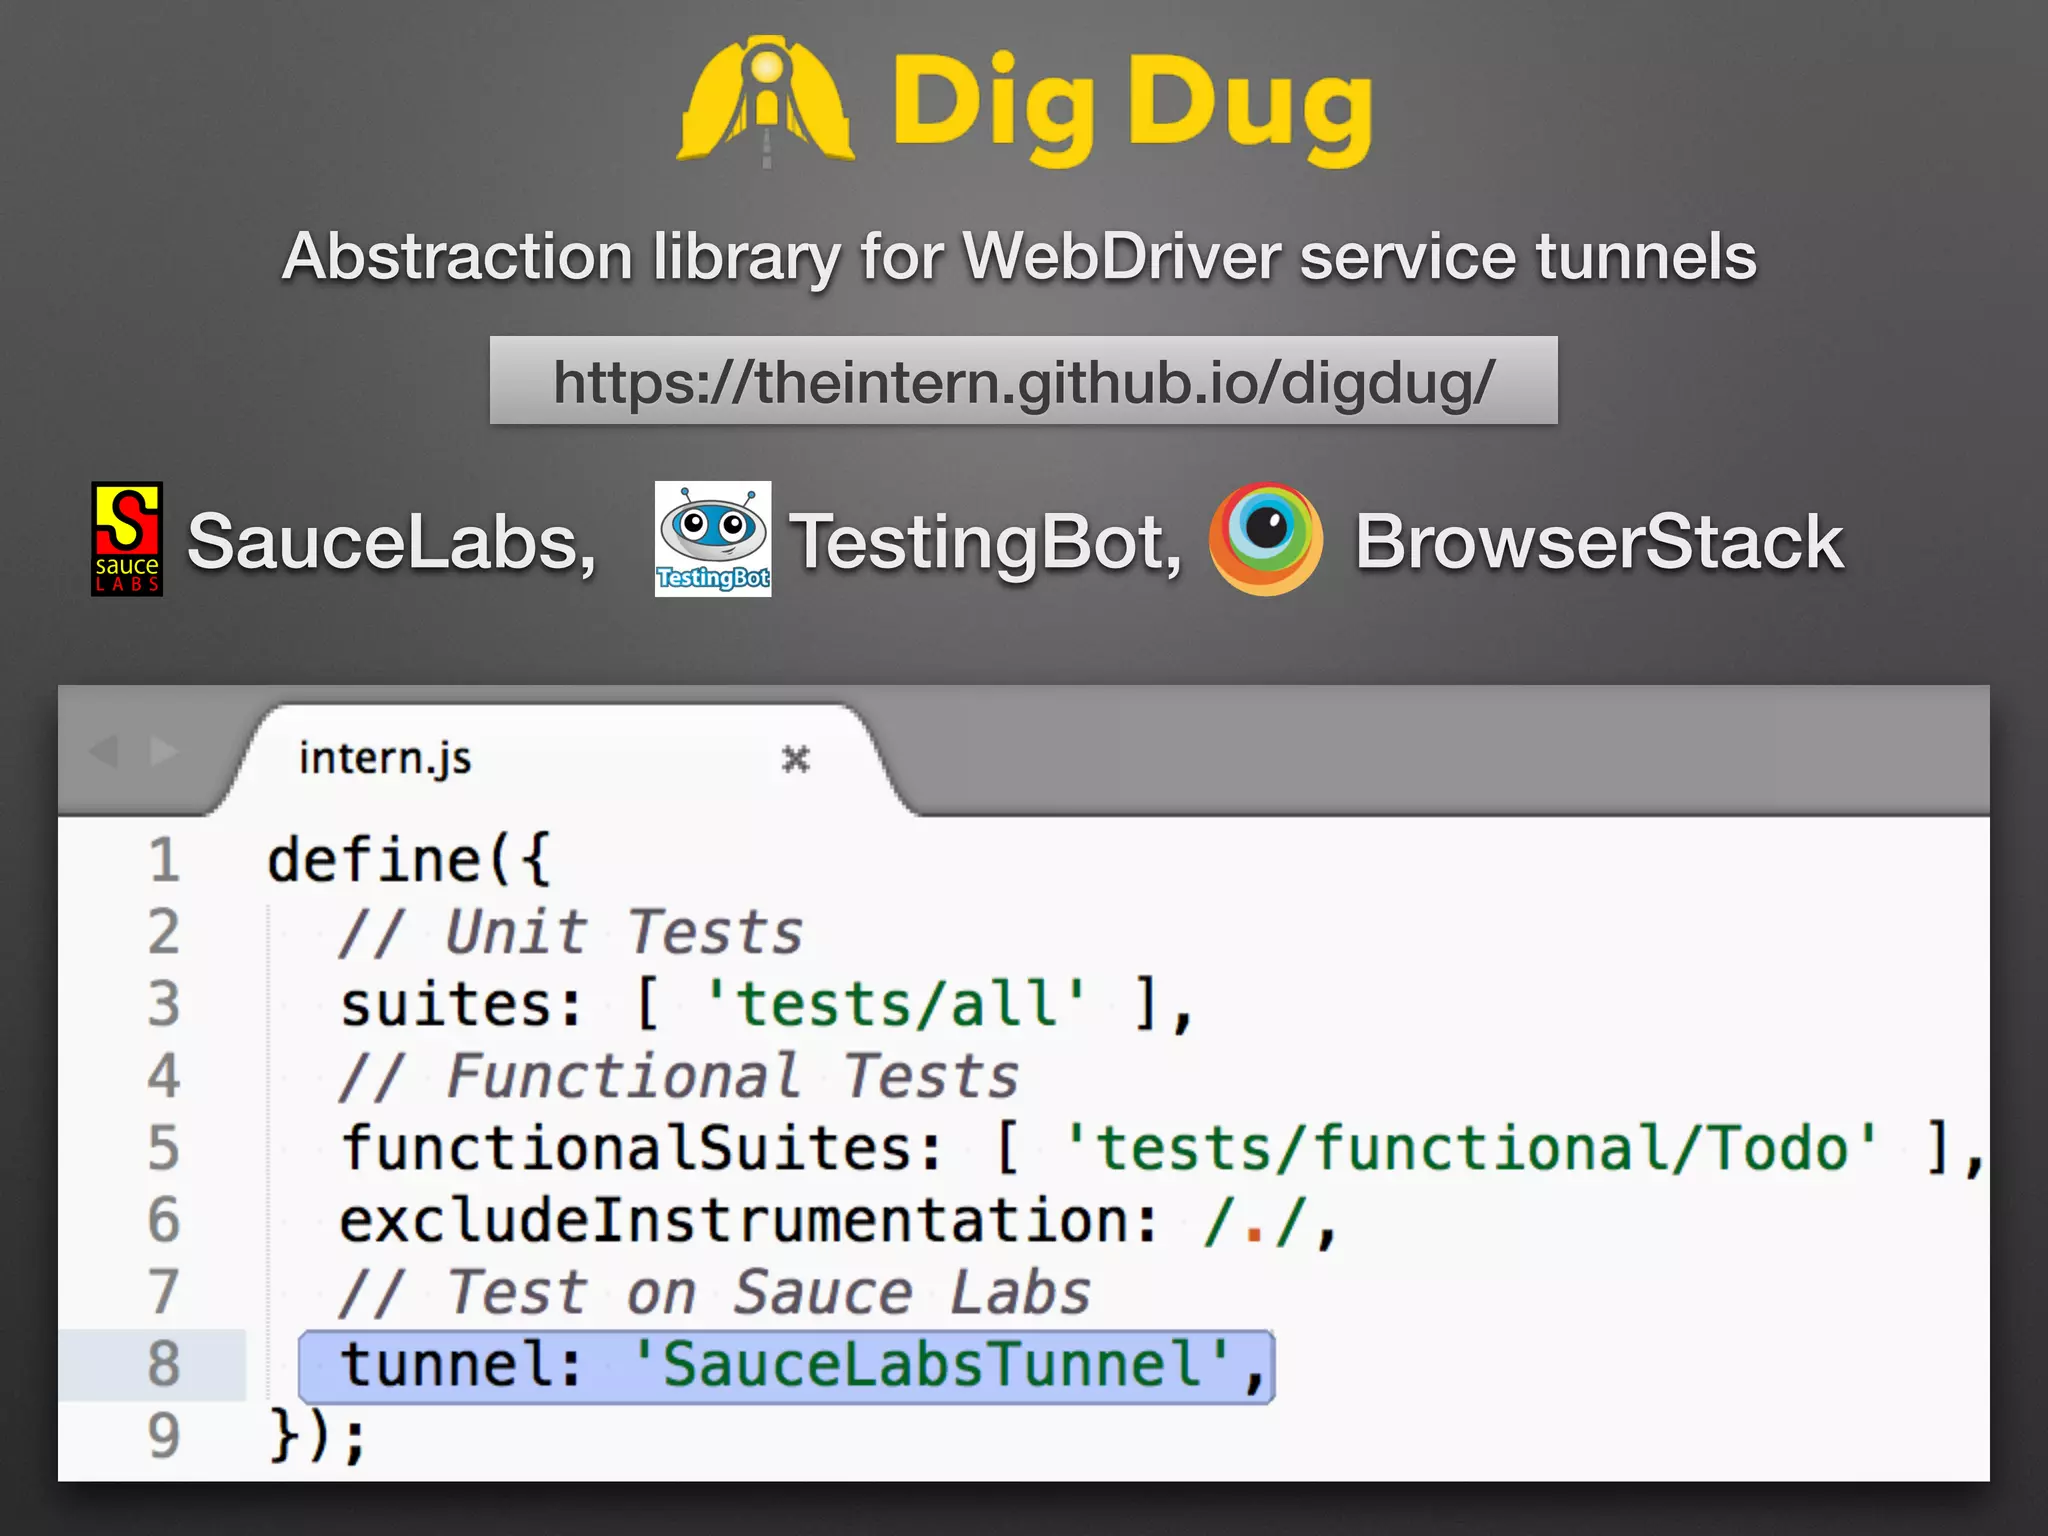Click the 'BrowserStack' label
The width and height of the screenshot is (2048, 1536).
coord(1599,543)
